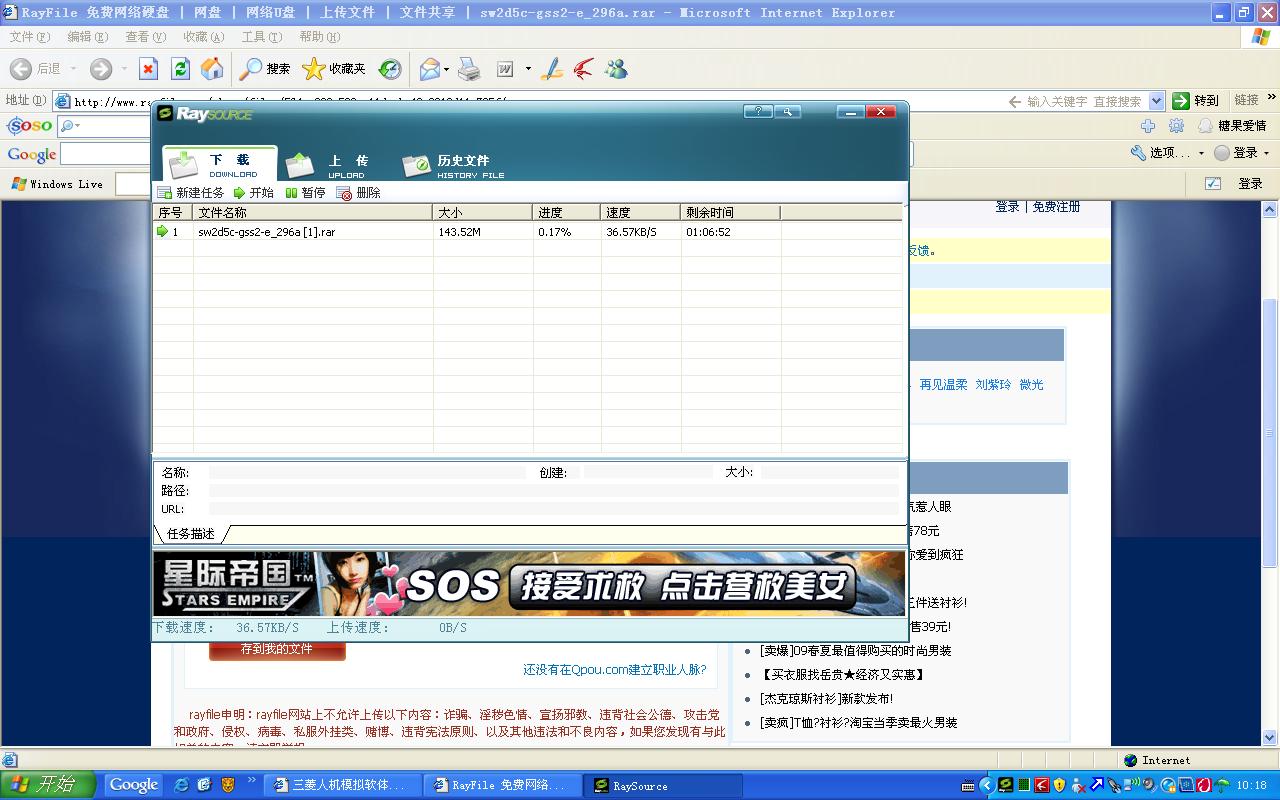1280x800 pixels.
Task: Expand the IE mail button dropdown arrow
Action: (x=447, y=69)
